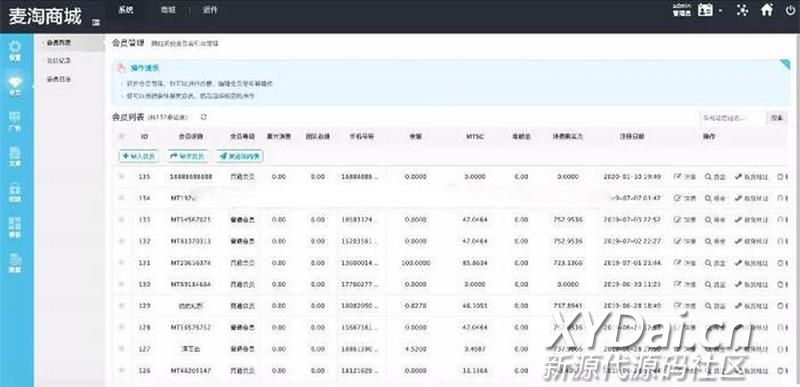The height and width of the screenshot is (387, 800).
Task: Open the article document icon in sidebar
Action: [16, 157]
